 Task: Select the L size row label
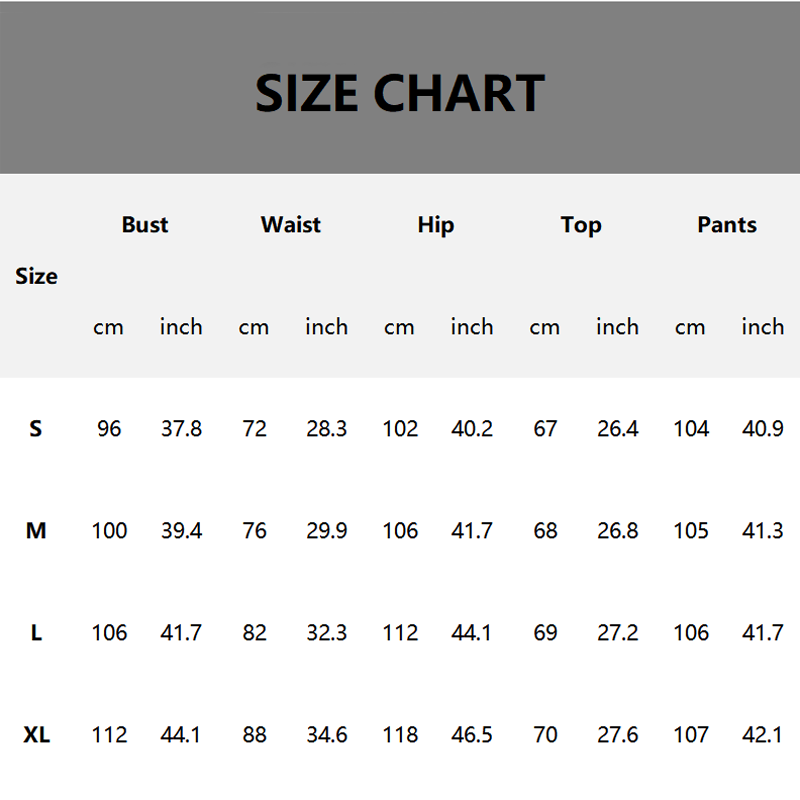pyautogui.click(x=36, y=633)
